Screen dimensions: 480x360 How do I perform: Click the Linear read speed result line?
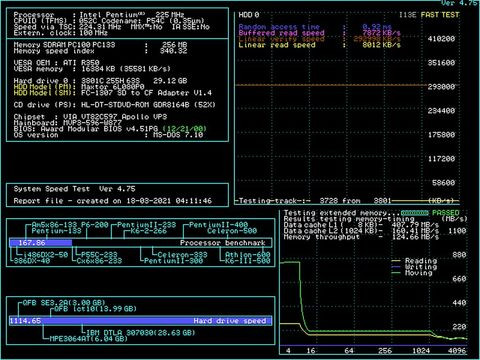[x=319, y=45]
